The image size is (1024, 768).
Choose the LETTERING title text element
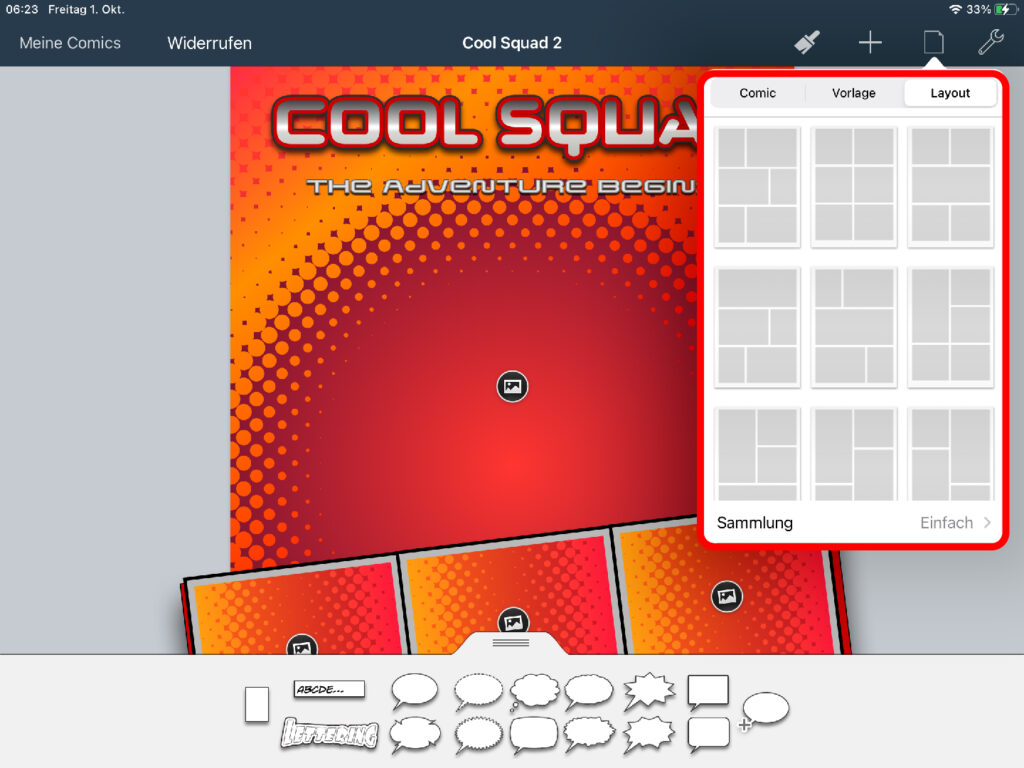pos(329,734)
